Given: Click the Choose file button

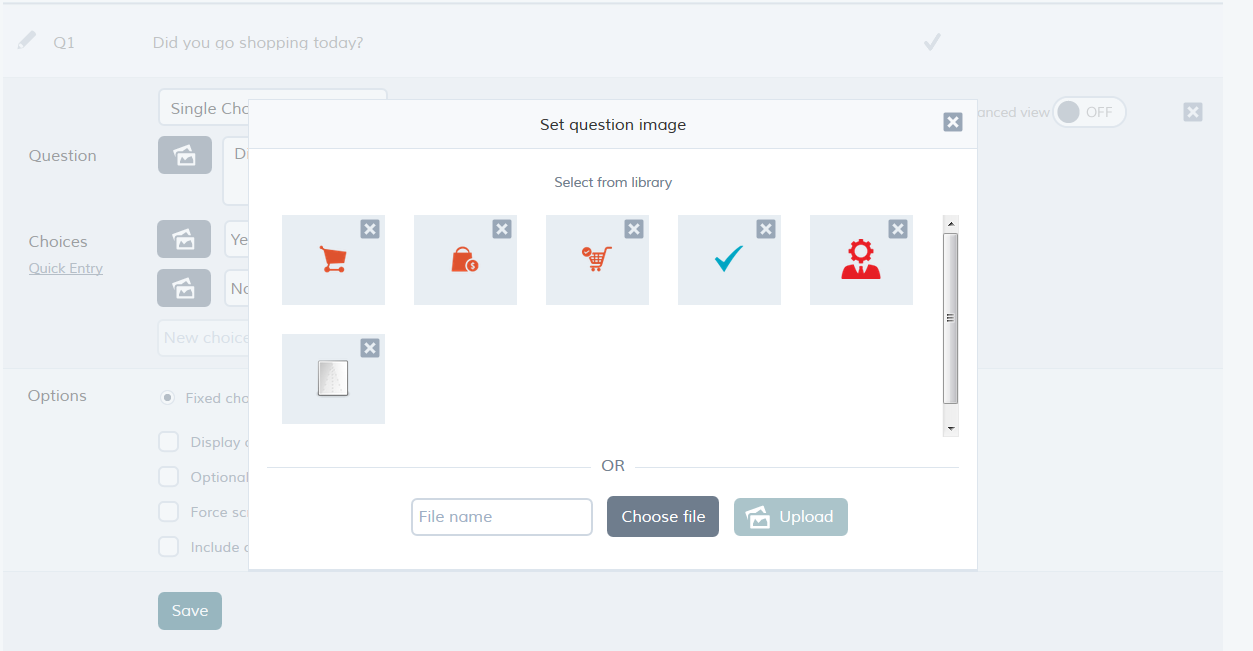Looking at the screenshot, I should point(663,517).
